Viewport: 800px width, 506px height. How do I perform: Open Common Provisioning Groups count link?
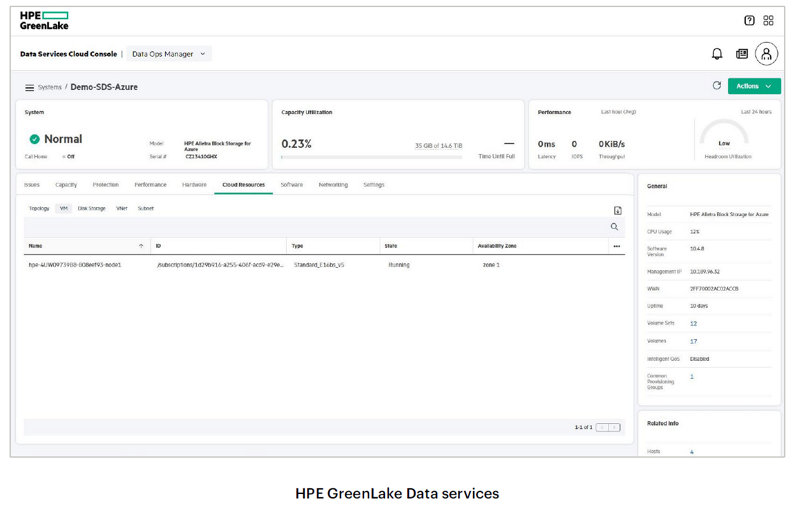click(692, 376)
